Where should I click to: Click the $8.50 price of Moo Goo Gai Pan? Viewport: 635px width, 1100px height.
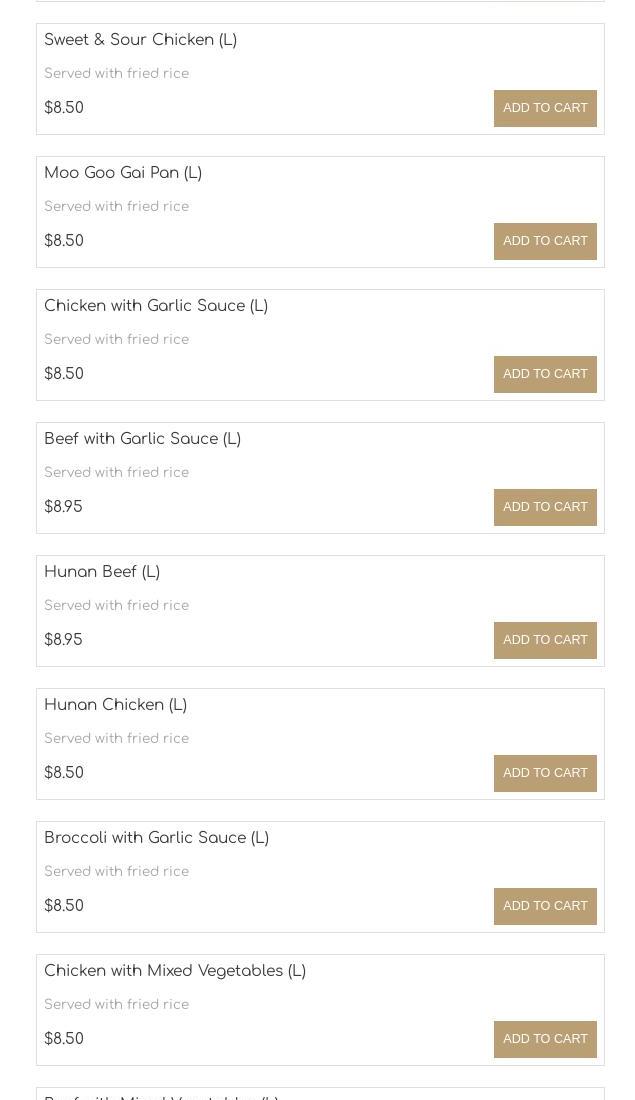pos(64,241)
